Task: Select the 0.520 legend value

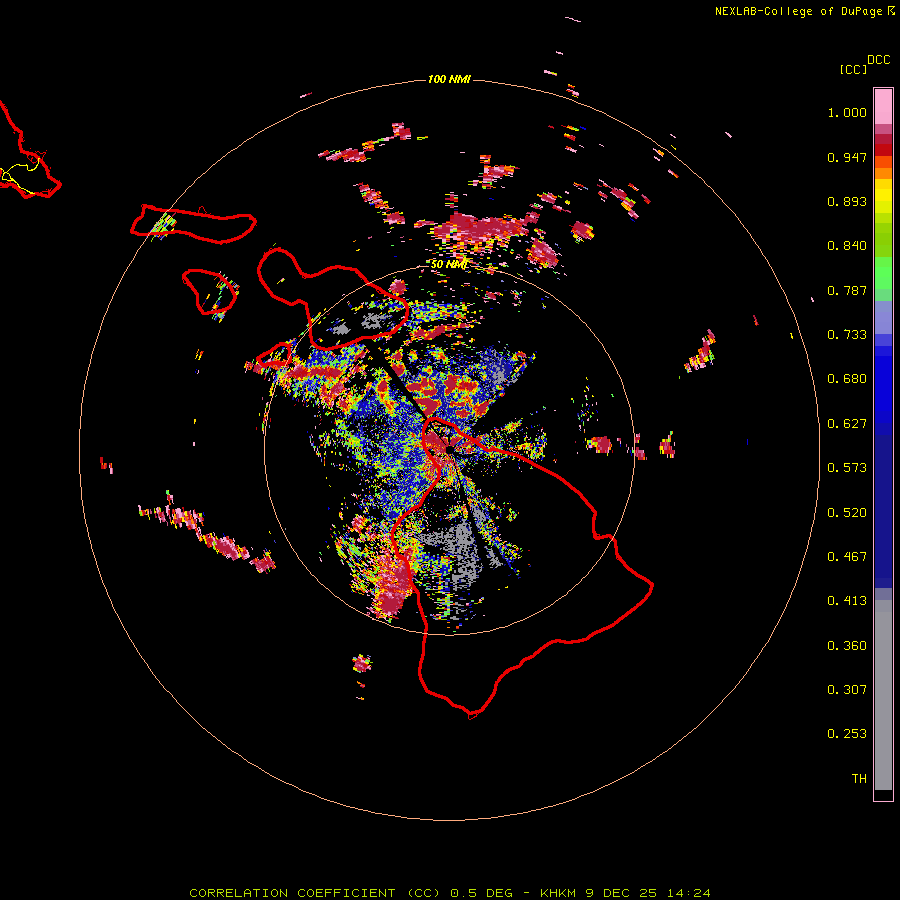Action: 847,513
